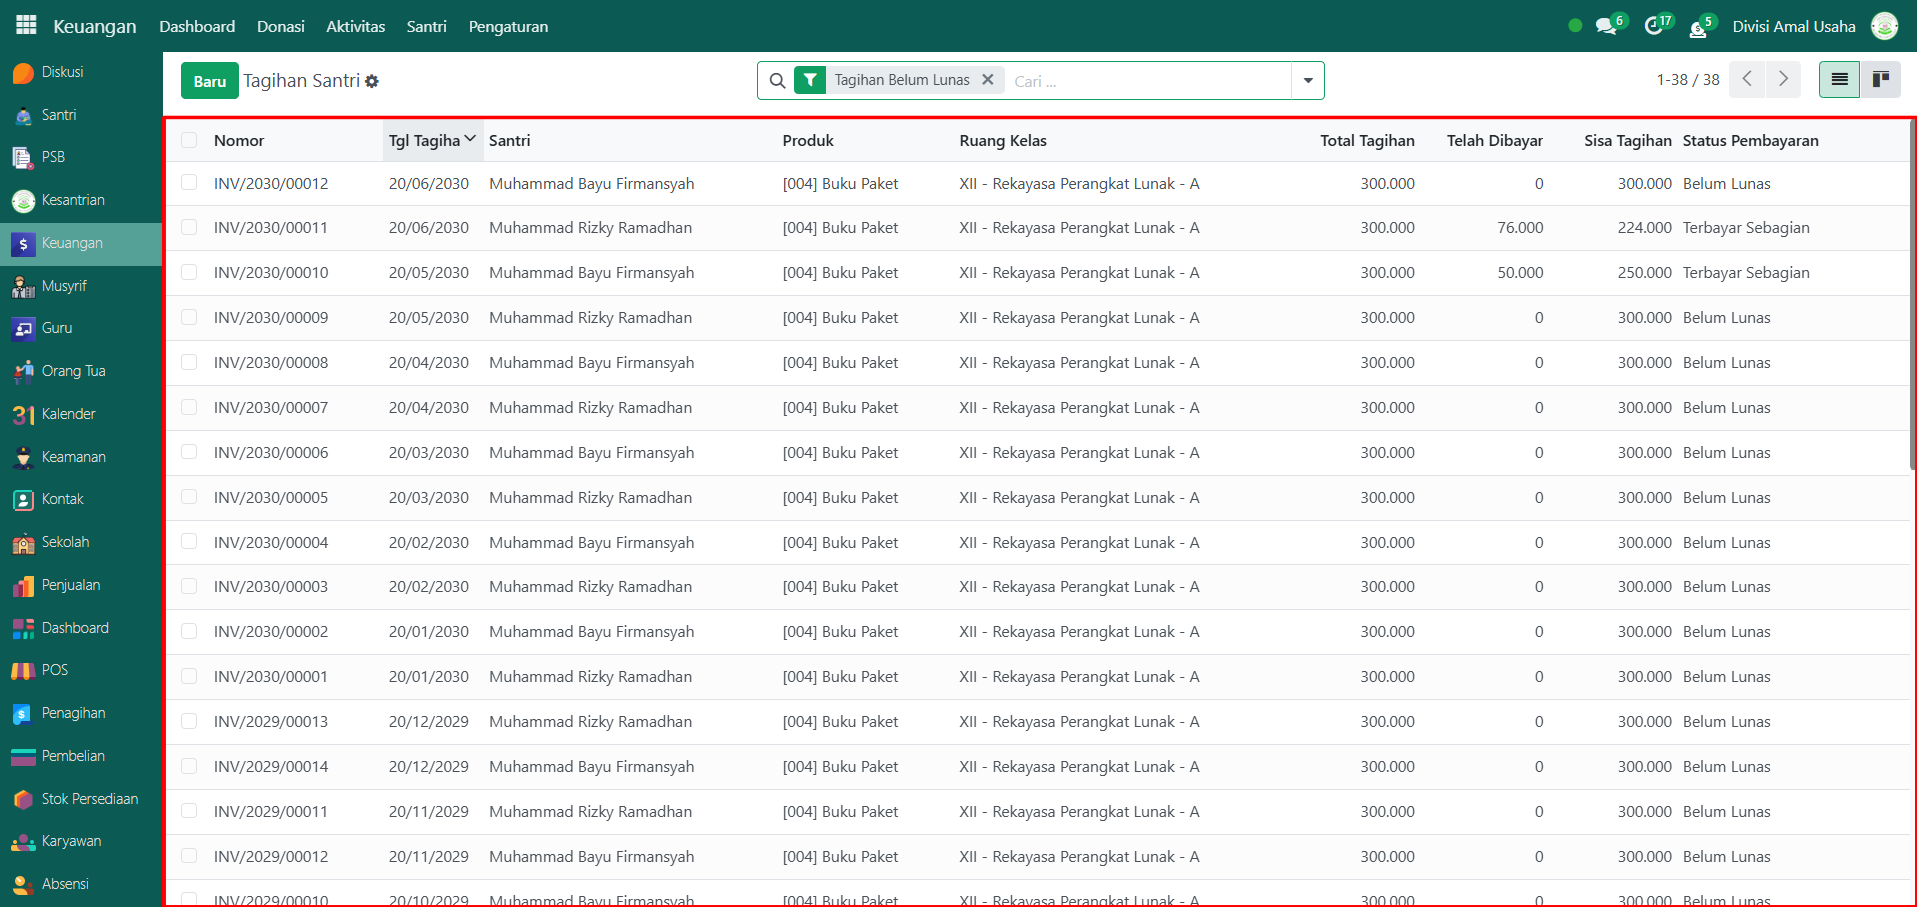
Task: Open the Pengaturan menu
Action: [508, 26]
